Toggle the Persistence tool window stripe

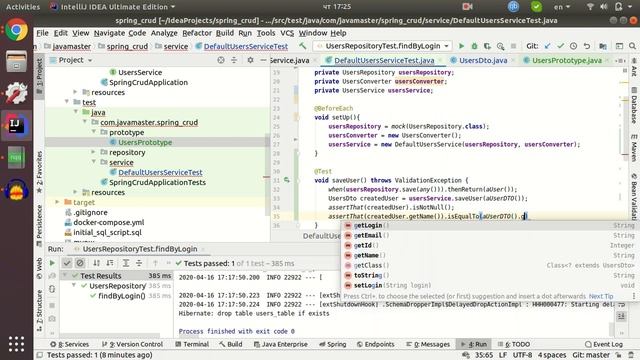(x=39, y=226)
